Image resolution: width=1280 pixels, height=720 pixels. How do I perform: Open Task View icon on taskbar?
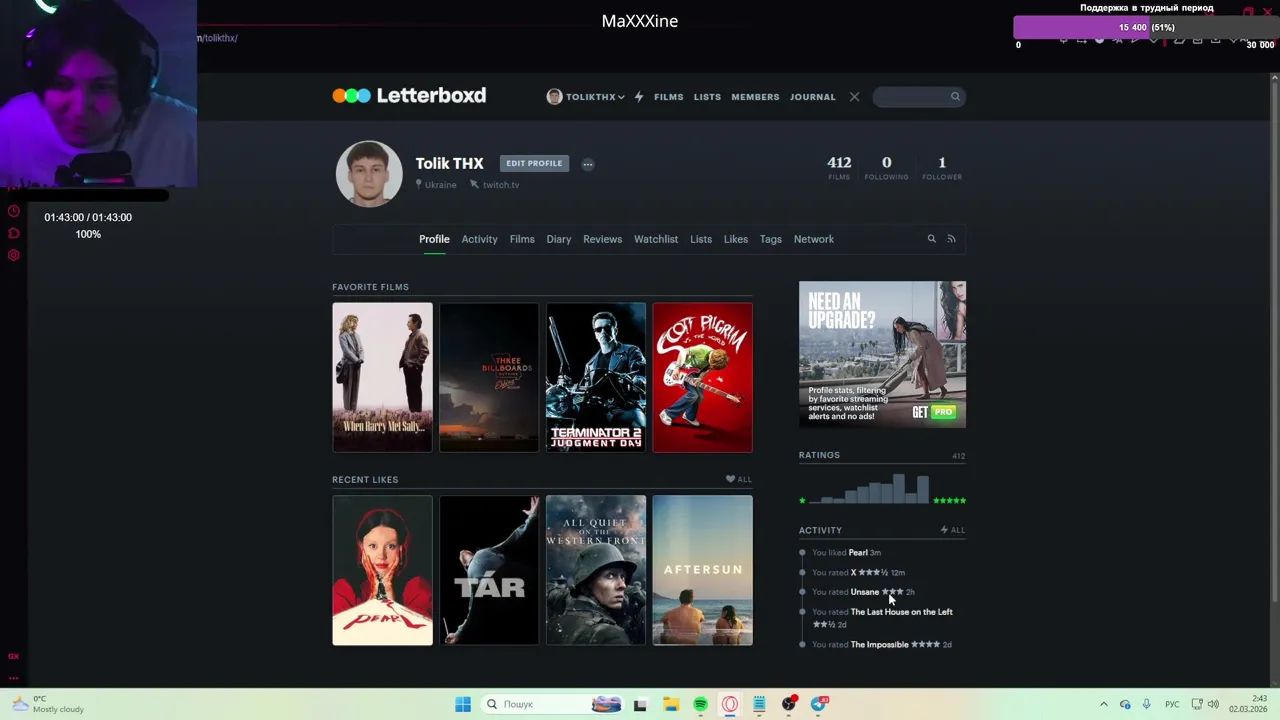[640, 704]
